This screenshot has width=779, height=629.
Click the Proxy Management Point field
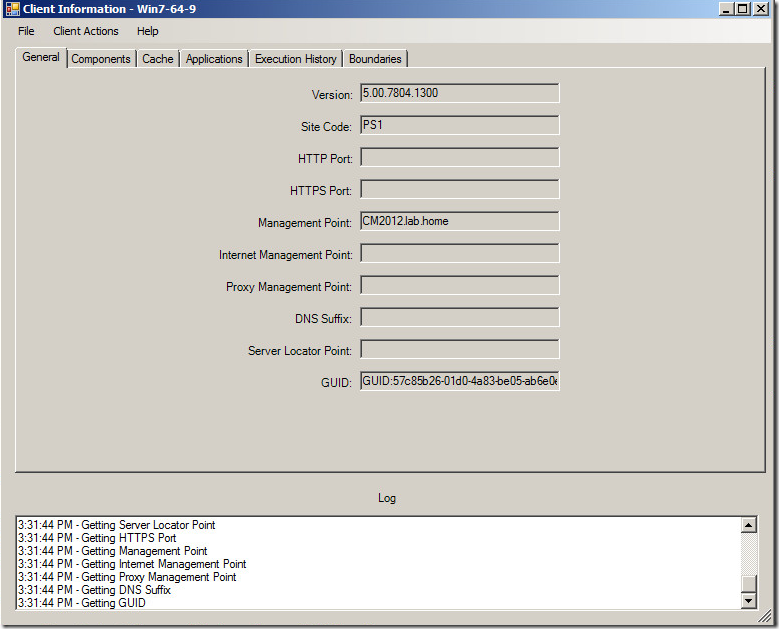(460, 285)
